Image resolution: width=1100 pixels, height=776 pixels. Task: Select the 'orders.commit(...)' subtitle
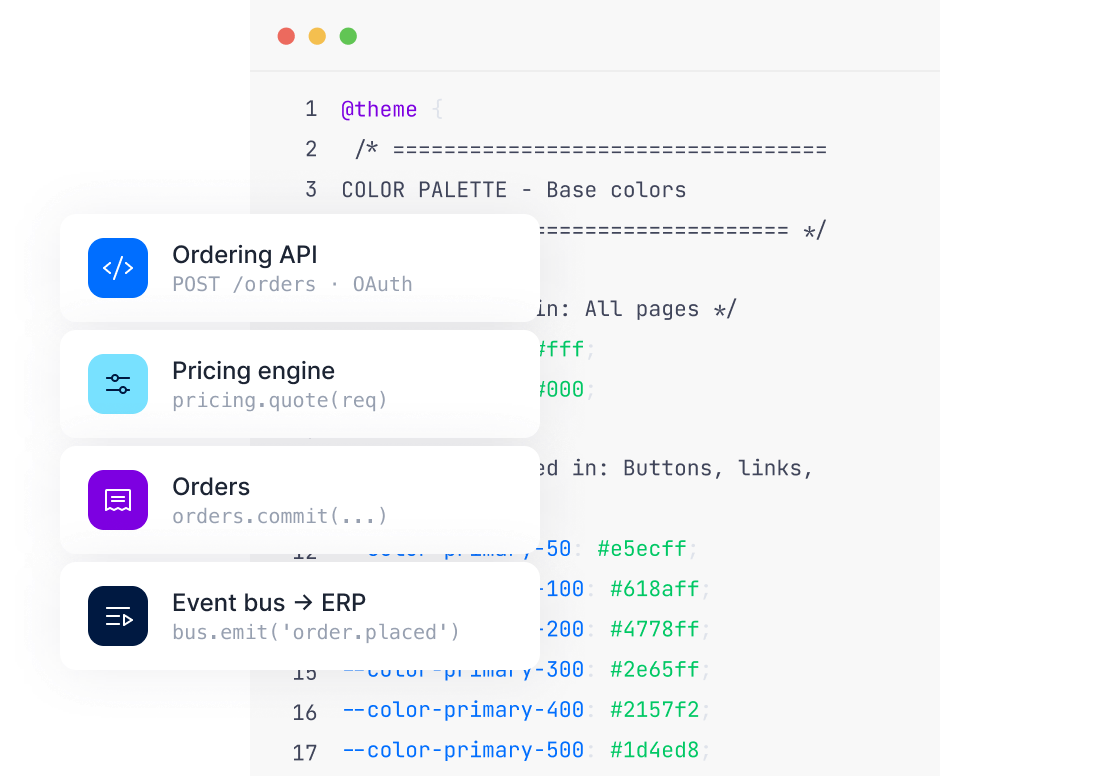pos(279,516)
